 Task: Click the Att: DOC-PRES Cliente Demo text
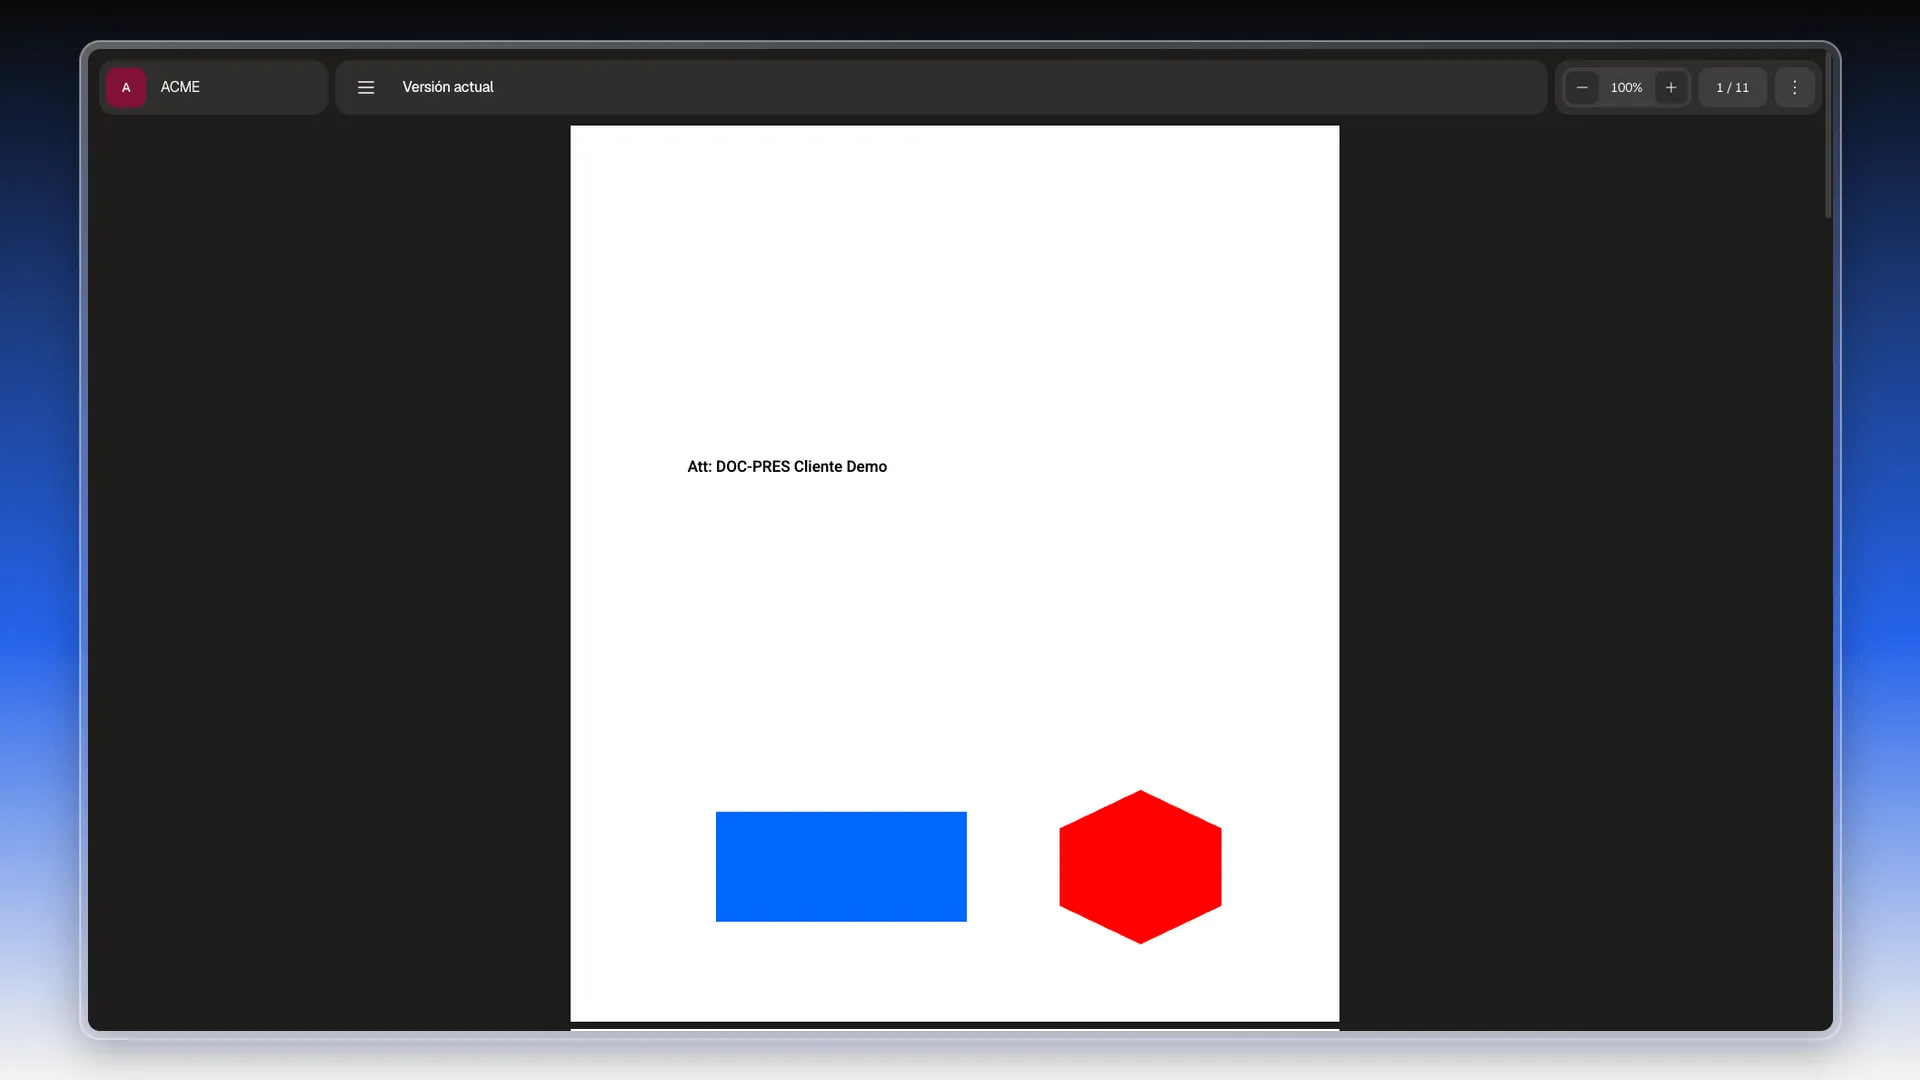point(787,467)
